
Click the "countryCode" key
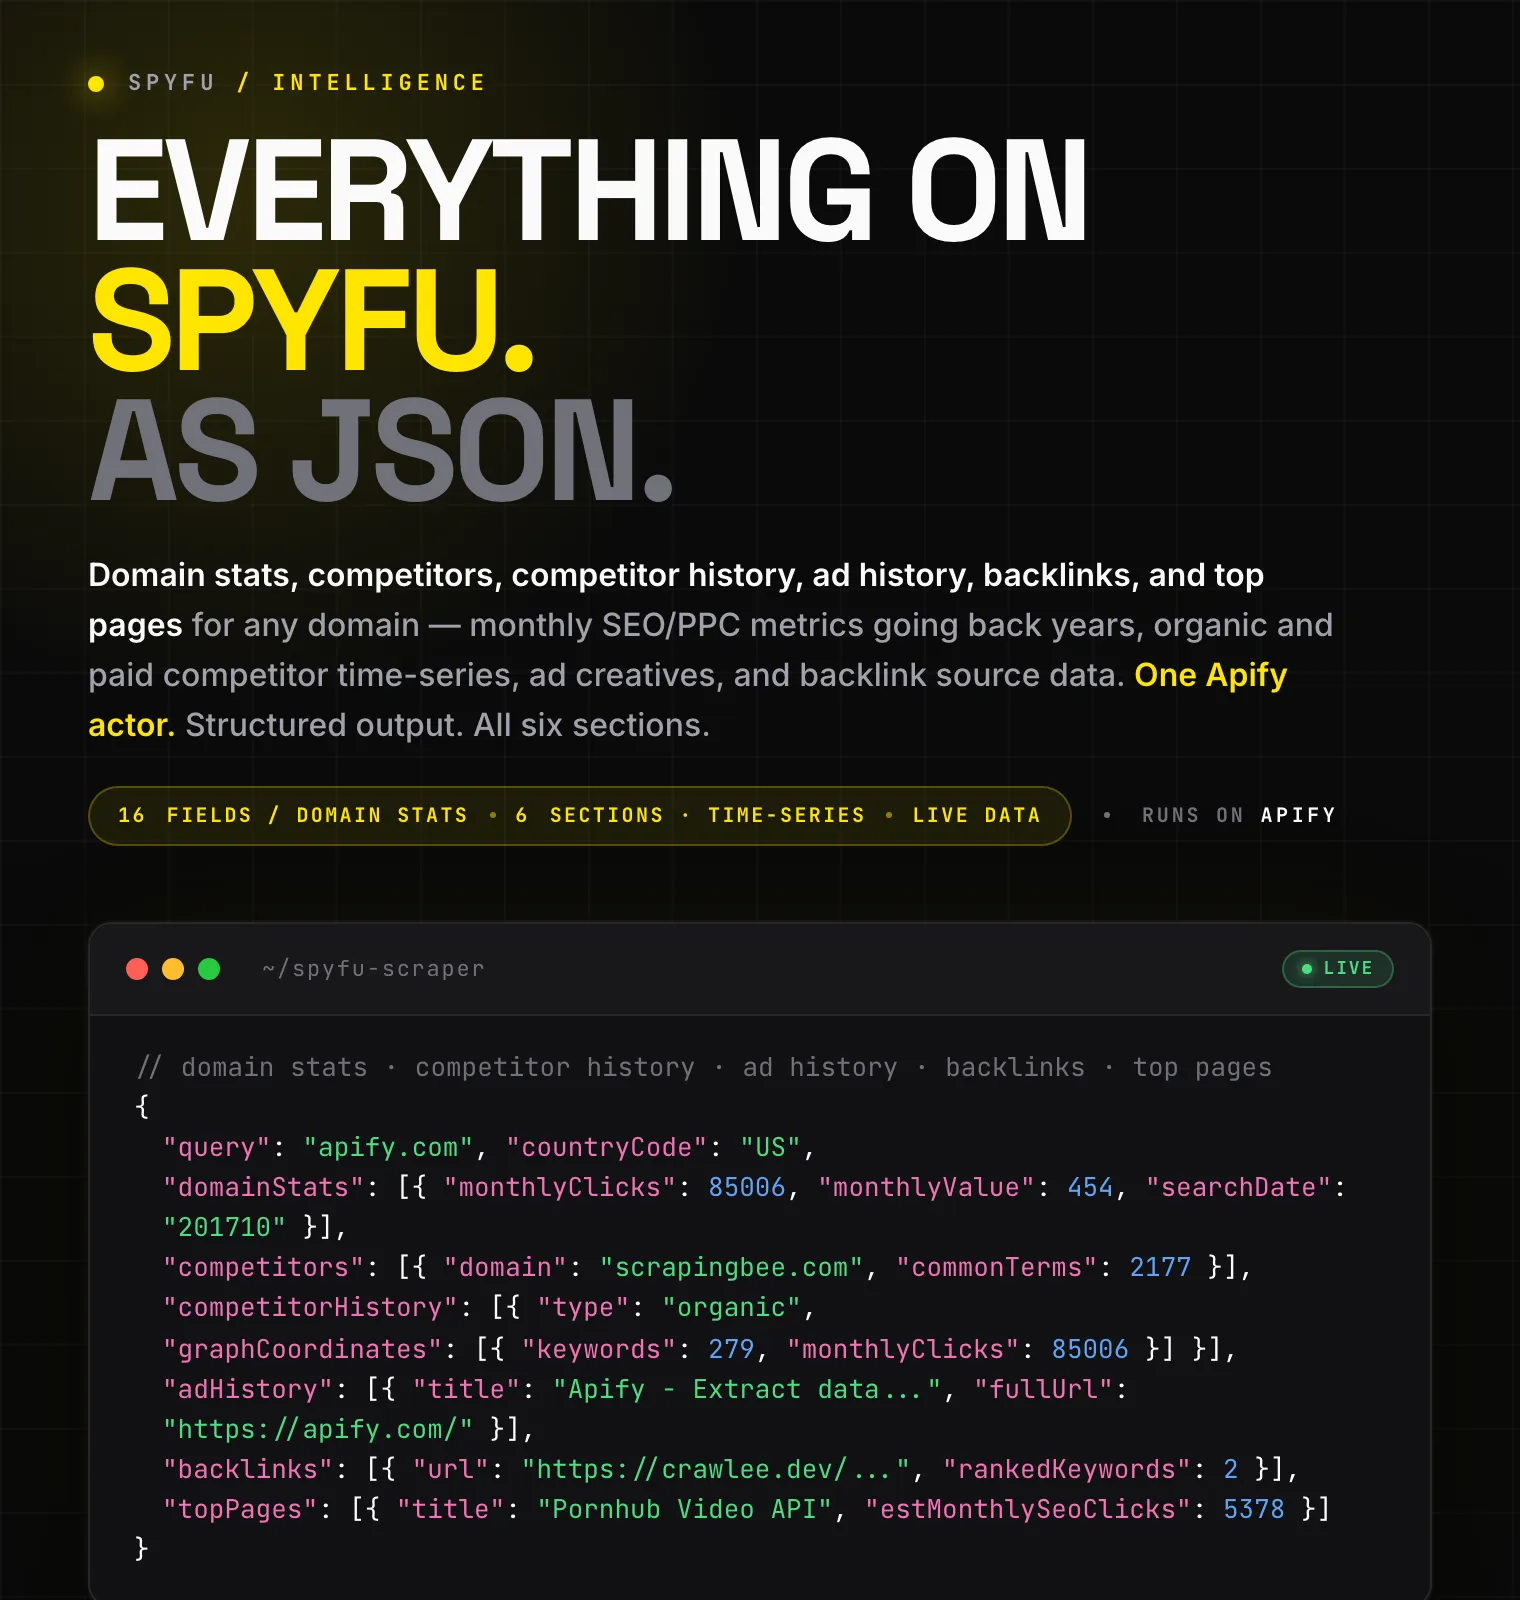tap(606, 1147)
